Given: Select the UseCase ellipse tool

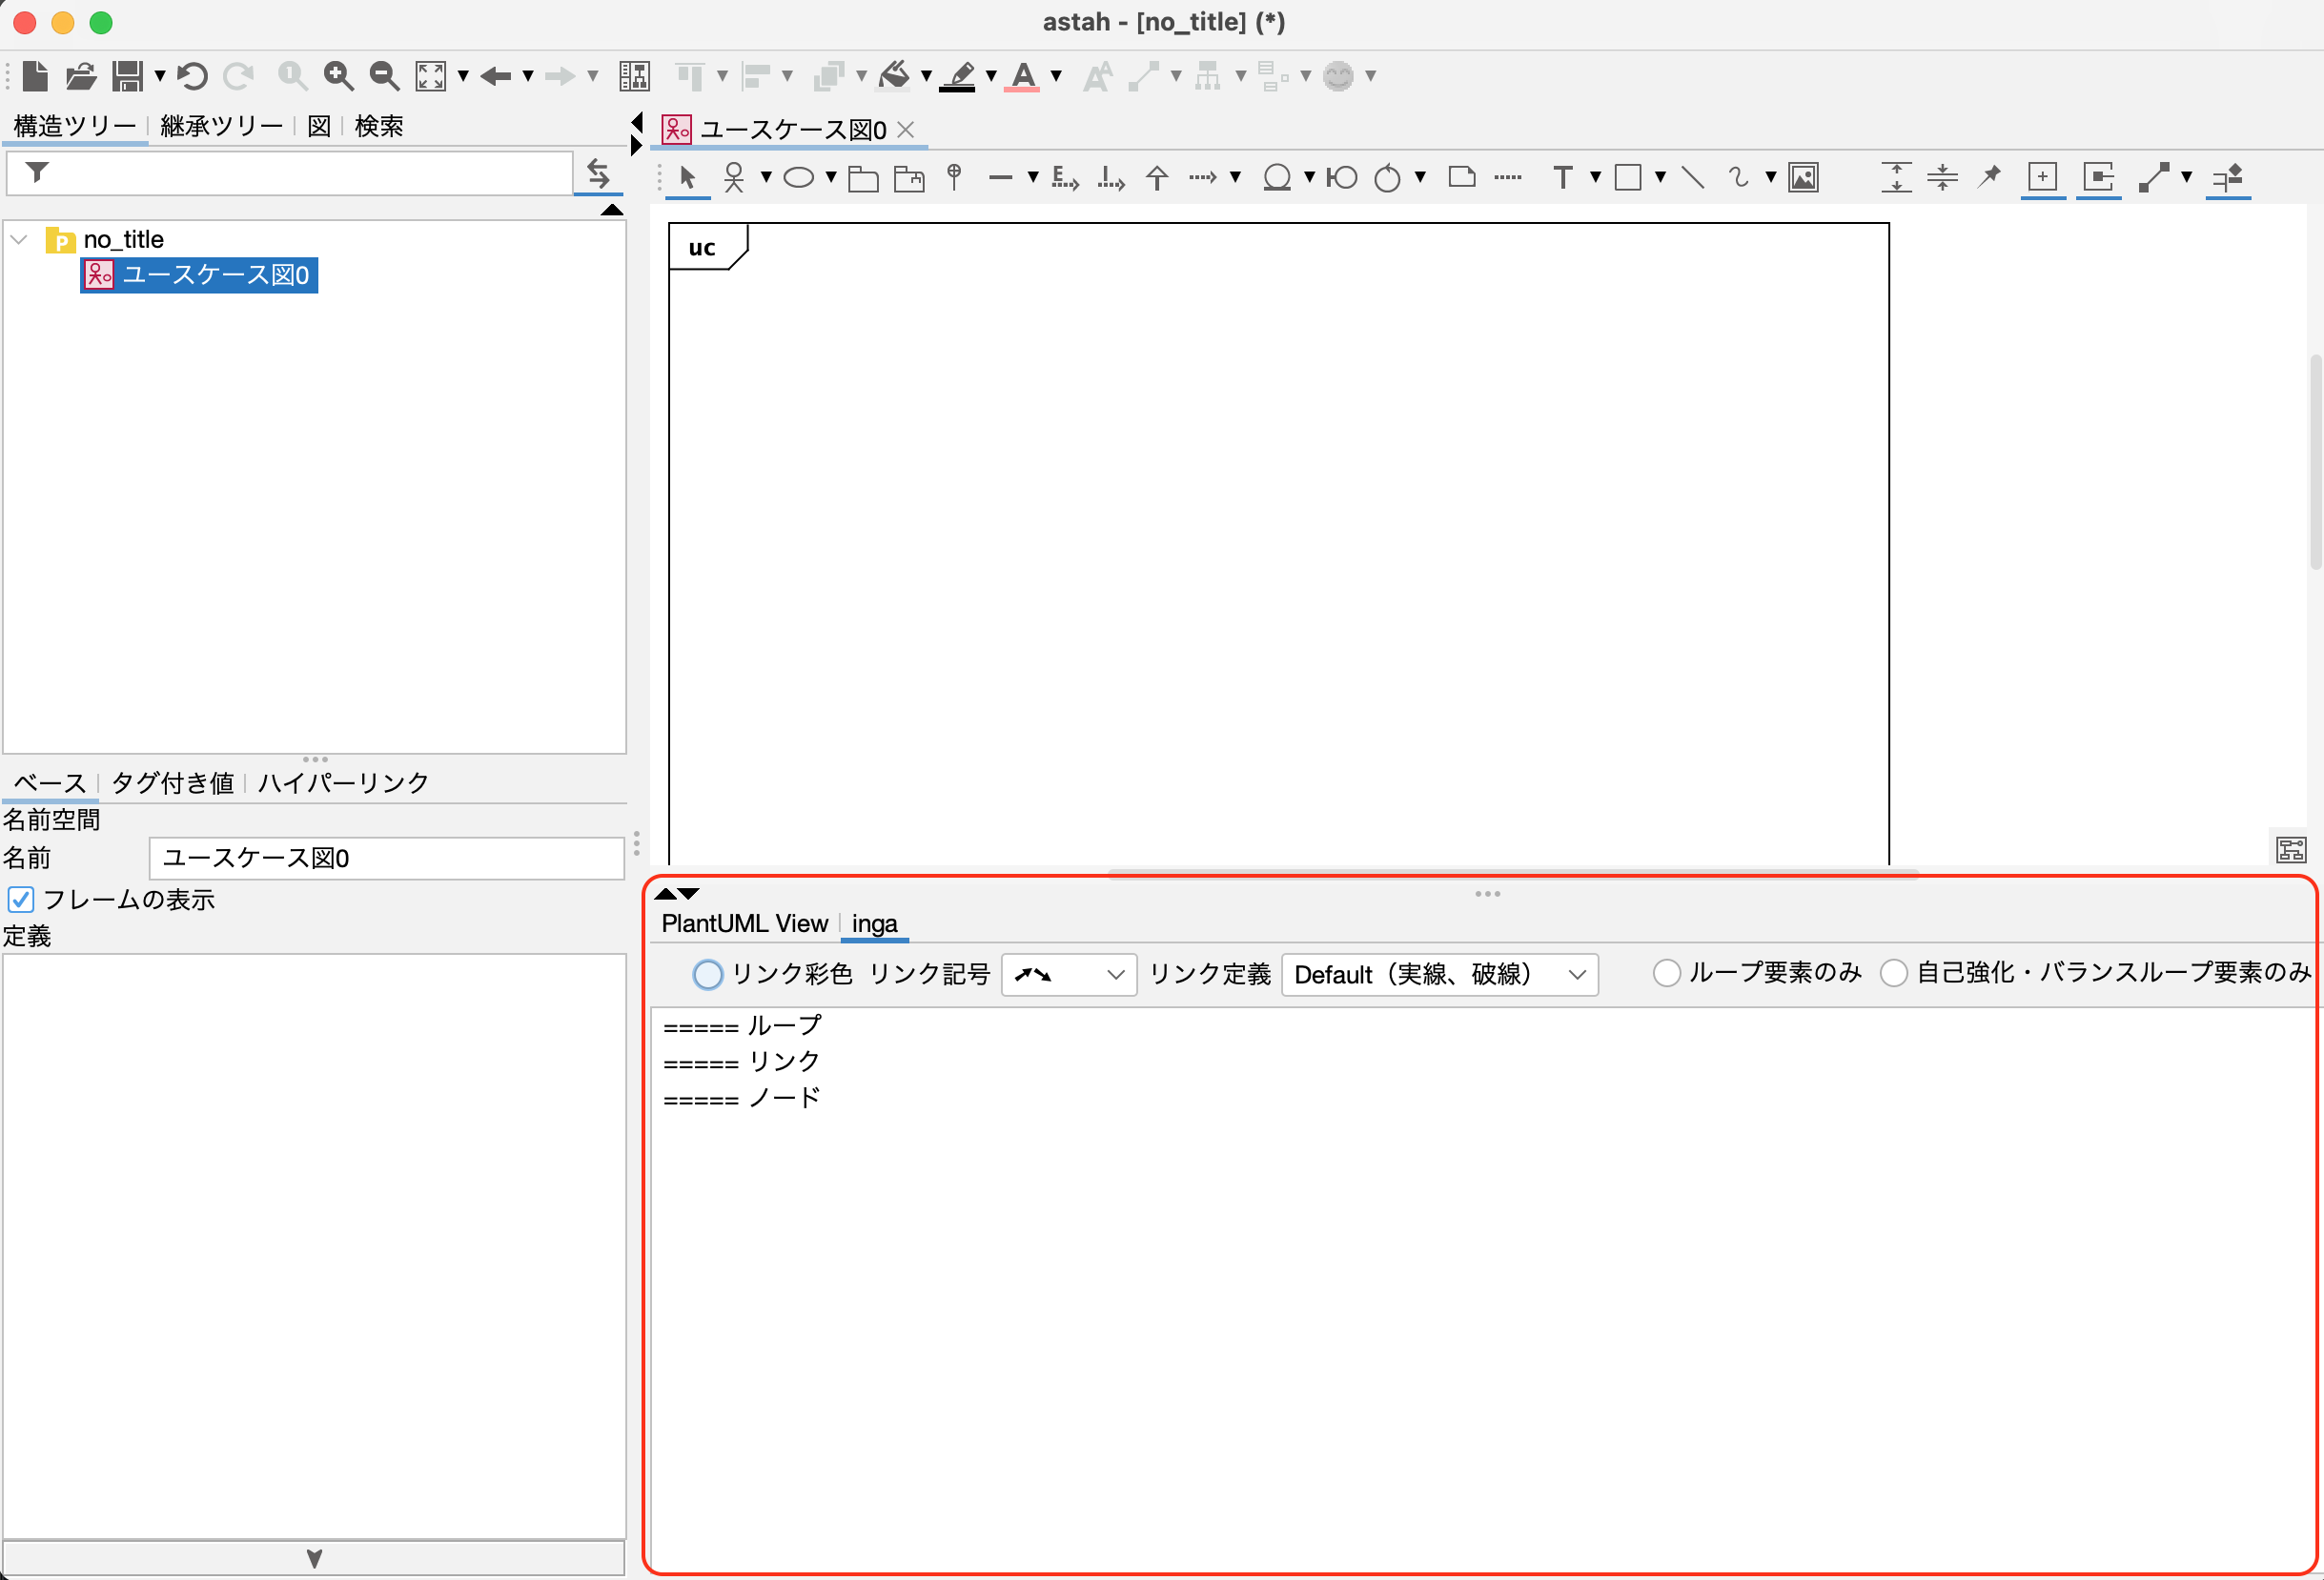Looking at the screenshot, I should 798,178.
